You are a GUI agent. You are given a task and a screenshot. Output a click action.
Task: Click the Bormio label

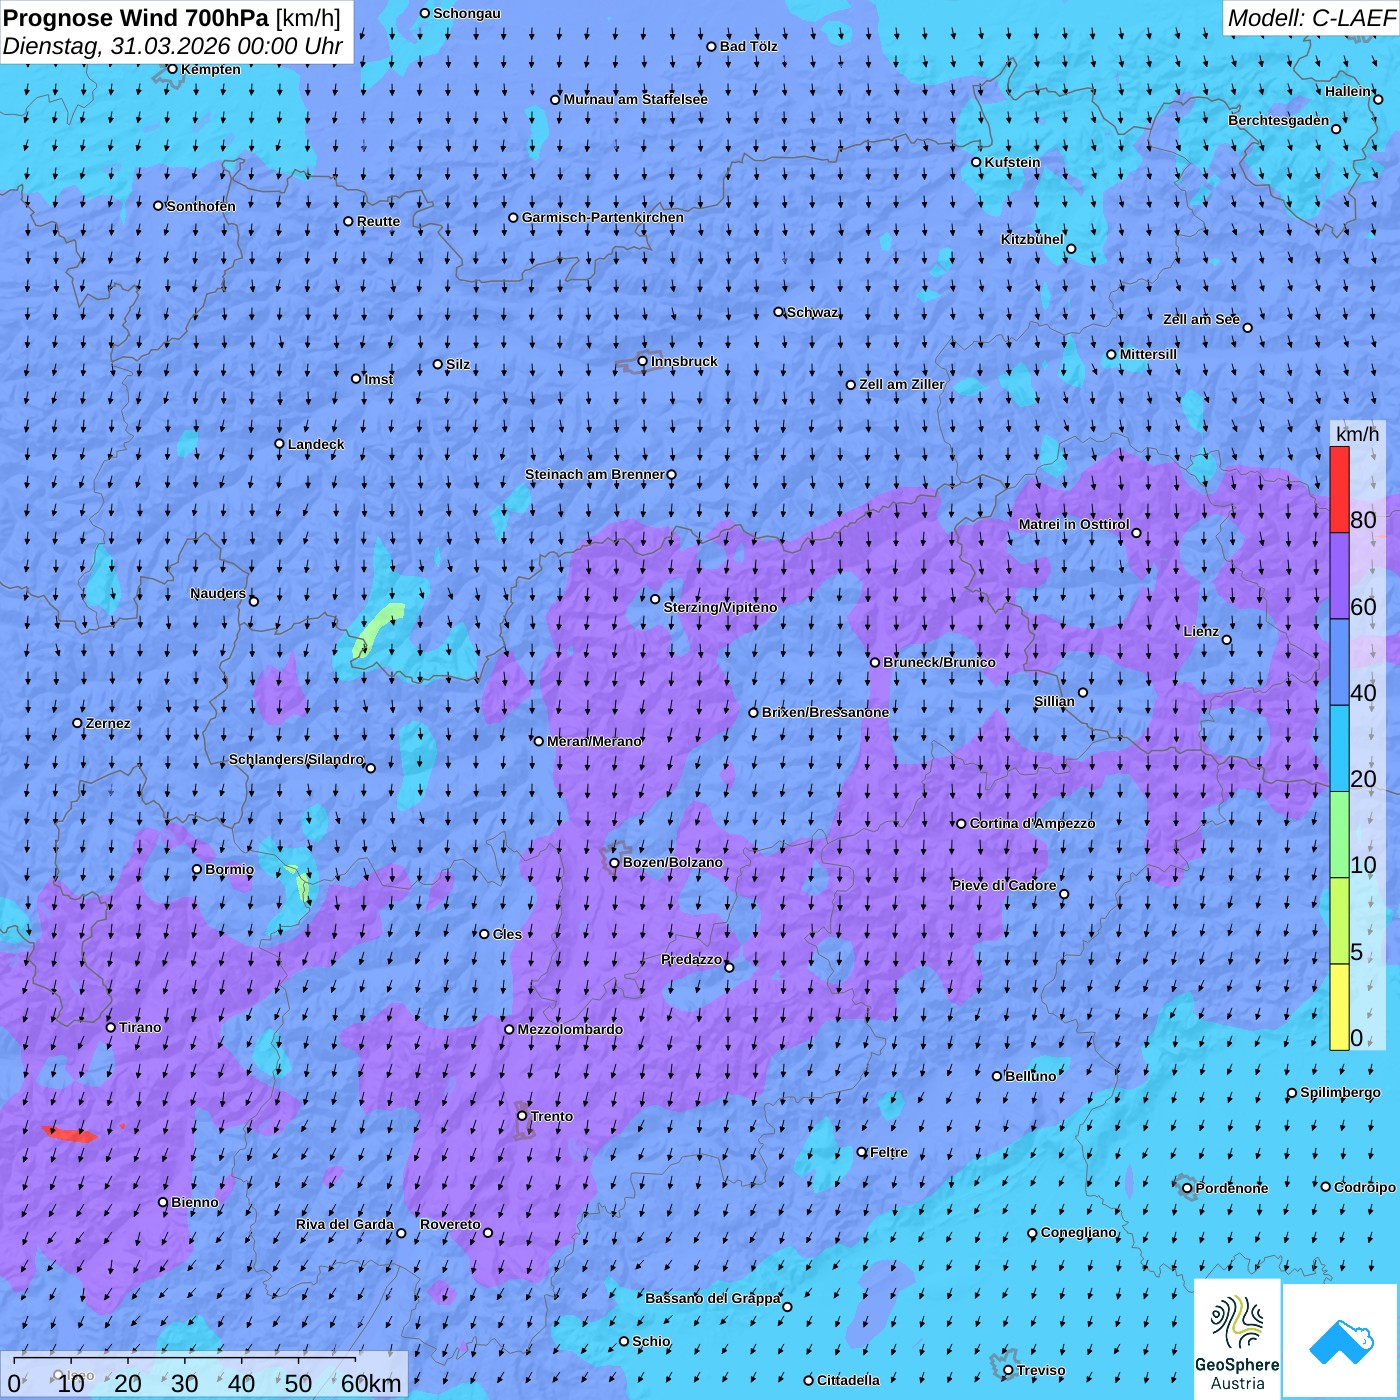[229, 869]
